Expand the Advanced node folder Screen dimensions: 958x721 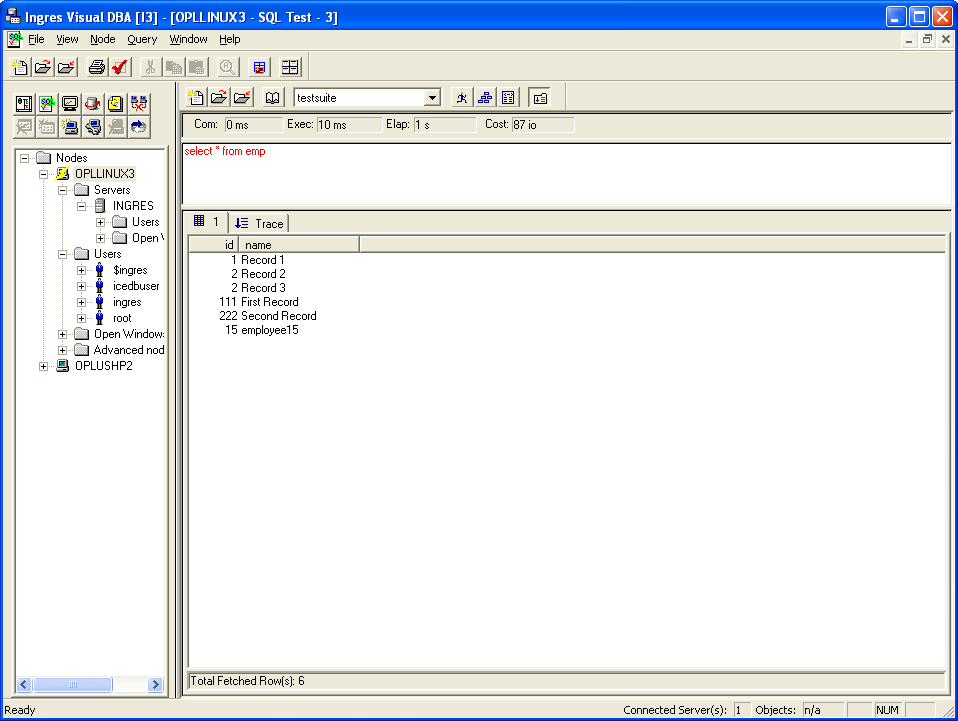(x=62, y=350)
